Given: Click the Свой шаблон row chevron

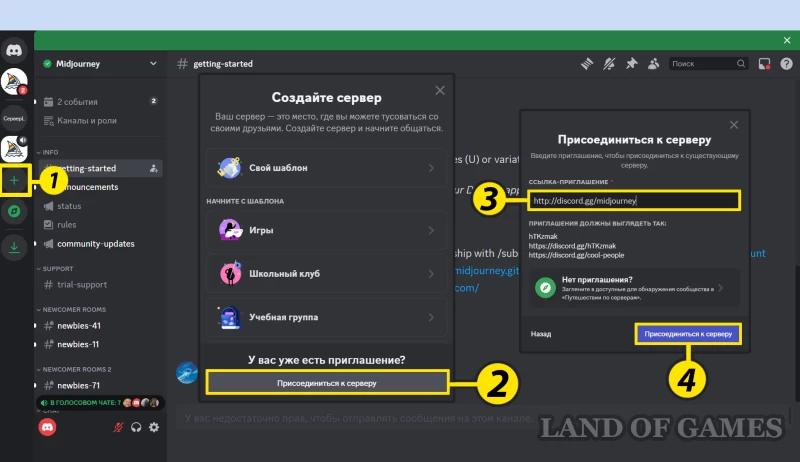Looking at the screenshot, I should coord(431,168).
